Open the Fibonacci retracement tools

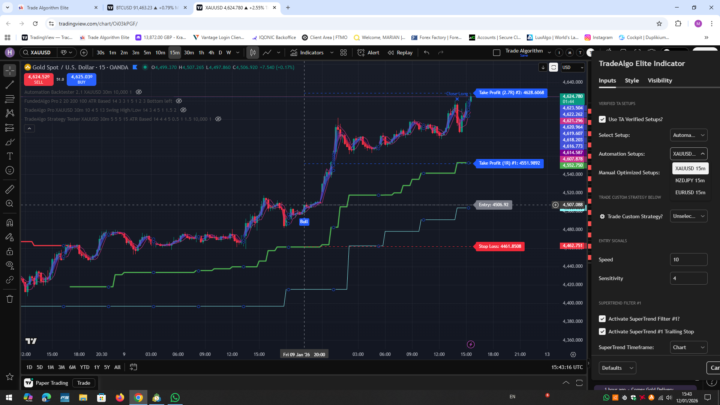pyautogui.click(x=10, y=99)
